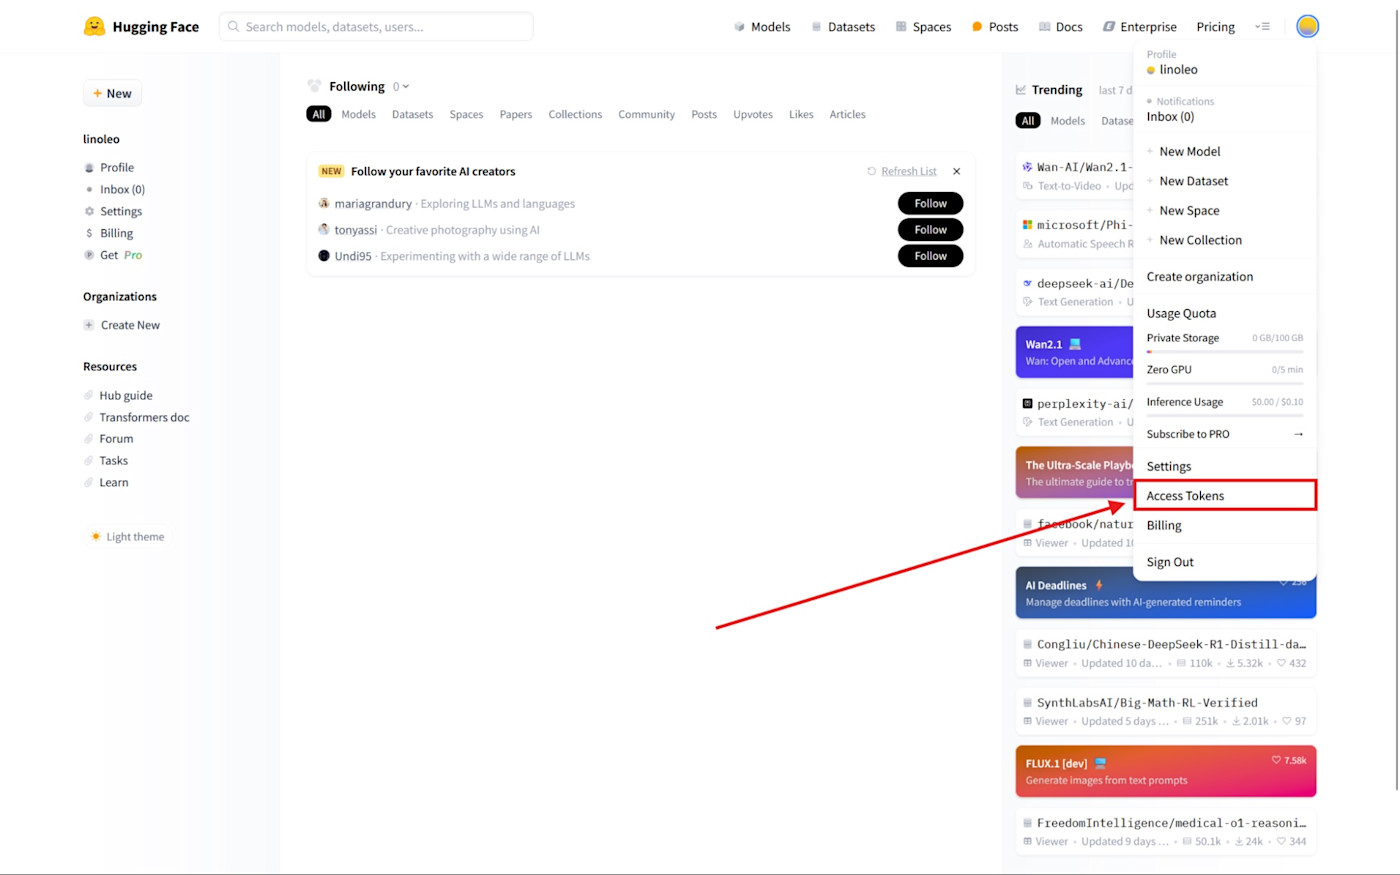
Task: Click the Trending chart icon
Action: point(1021,90)
